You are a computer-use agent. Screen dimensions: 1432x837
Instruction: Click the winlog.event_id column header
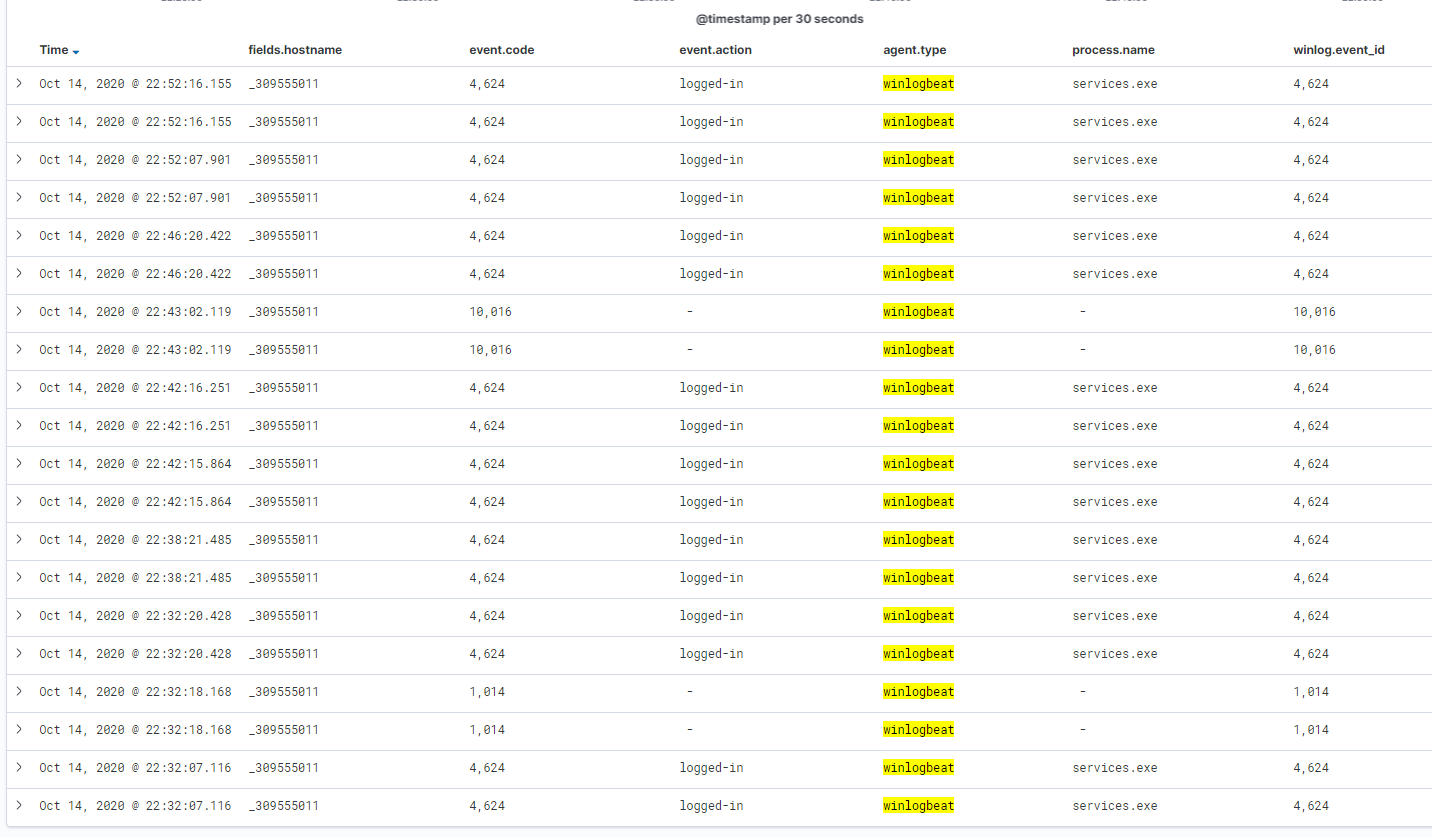click(x=1338, y=49)
